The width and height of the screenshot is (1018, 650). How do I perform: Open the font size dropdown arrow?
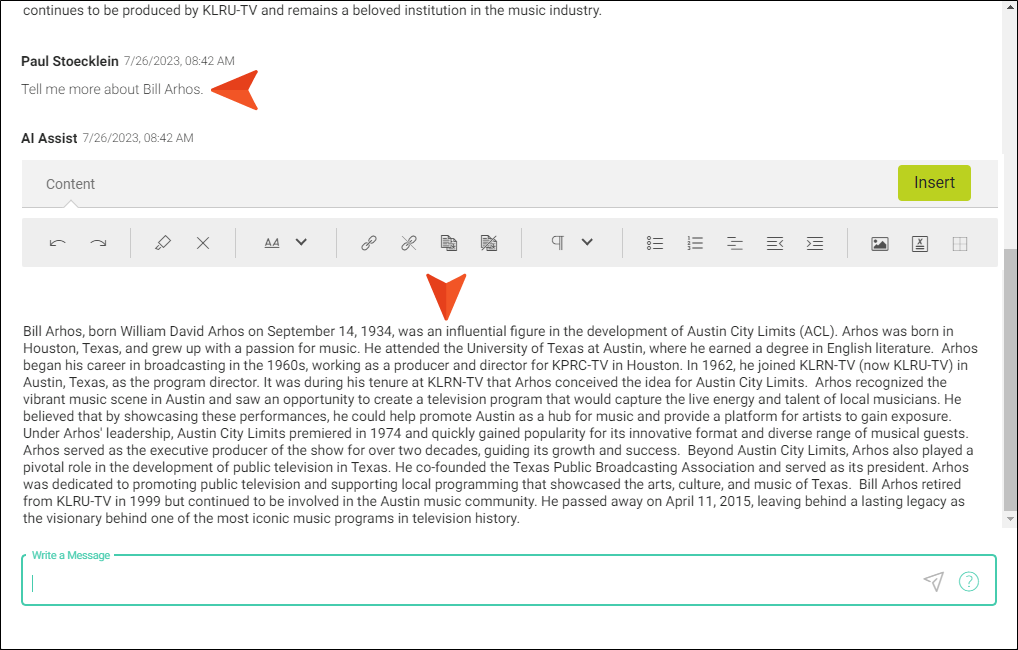tap(301, 242)
